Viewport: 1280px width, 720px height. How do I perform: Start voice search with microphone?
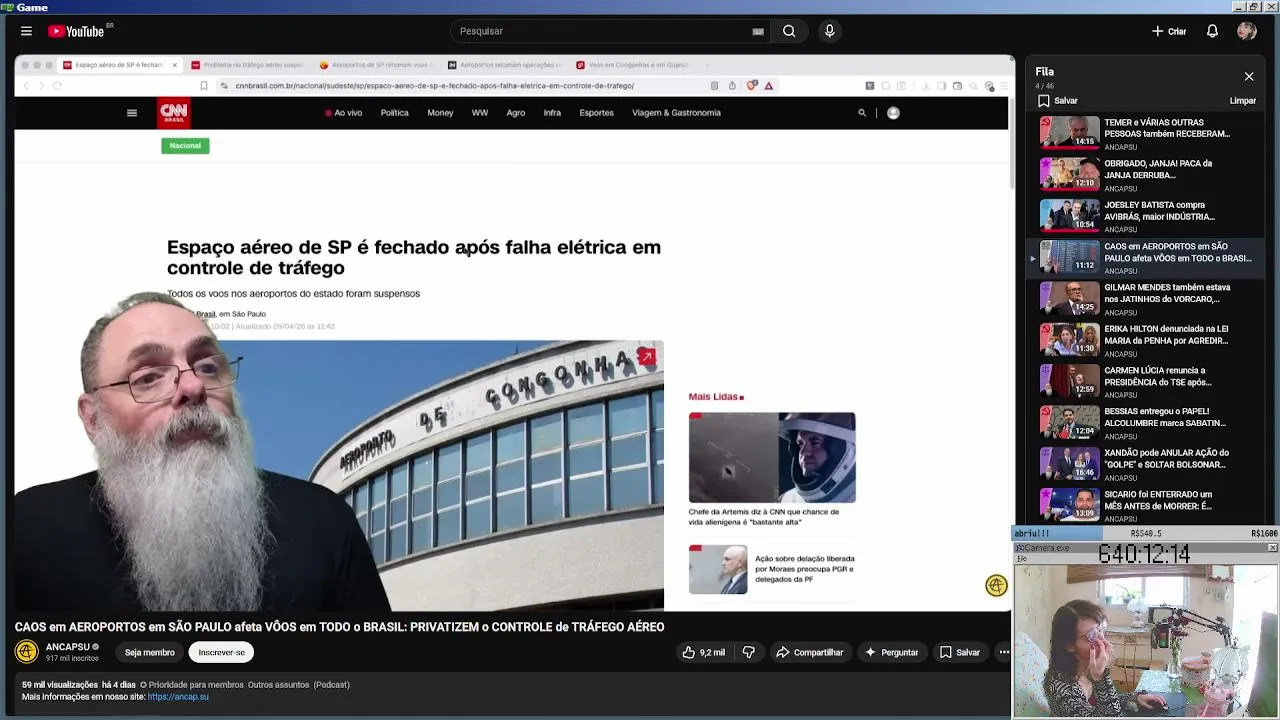pyautogui.click(x=829, y=31)
